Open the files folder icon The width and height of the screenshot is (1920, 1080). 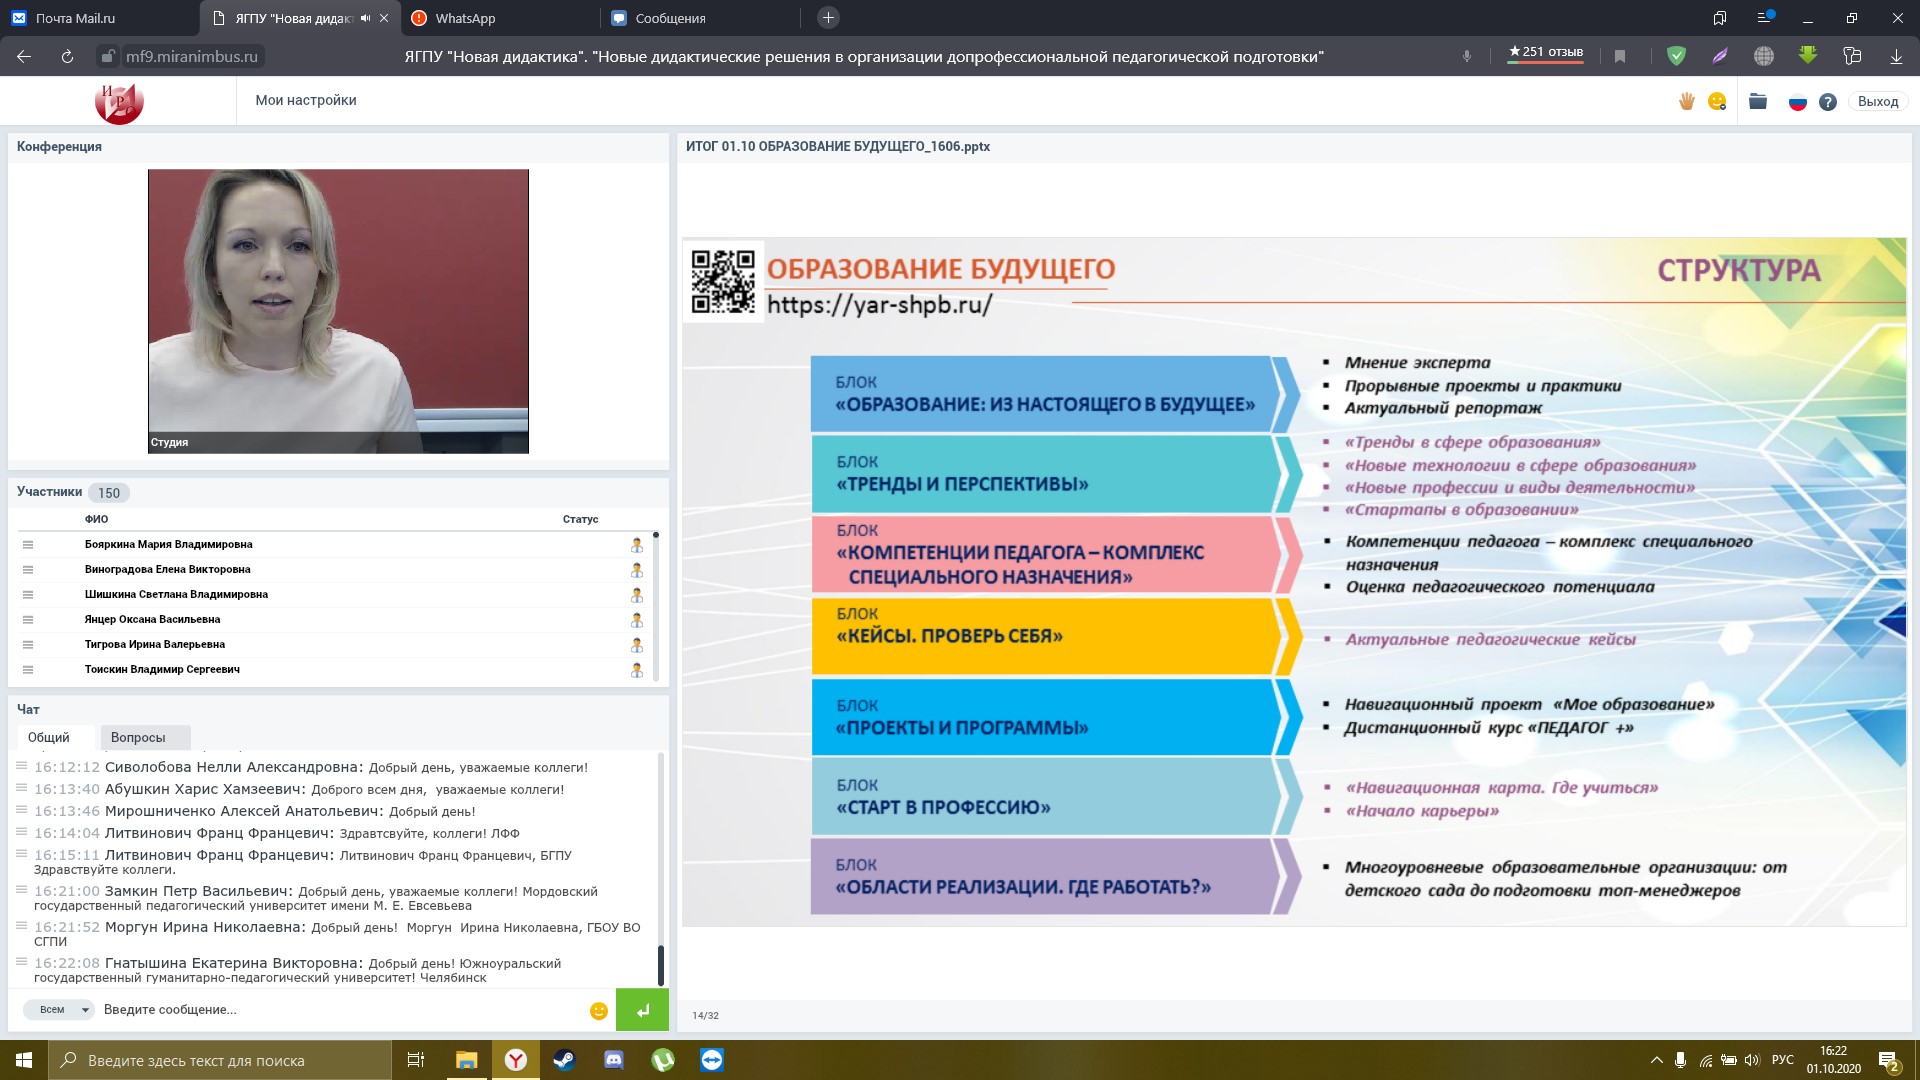click(x=1758, y=101)
